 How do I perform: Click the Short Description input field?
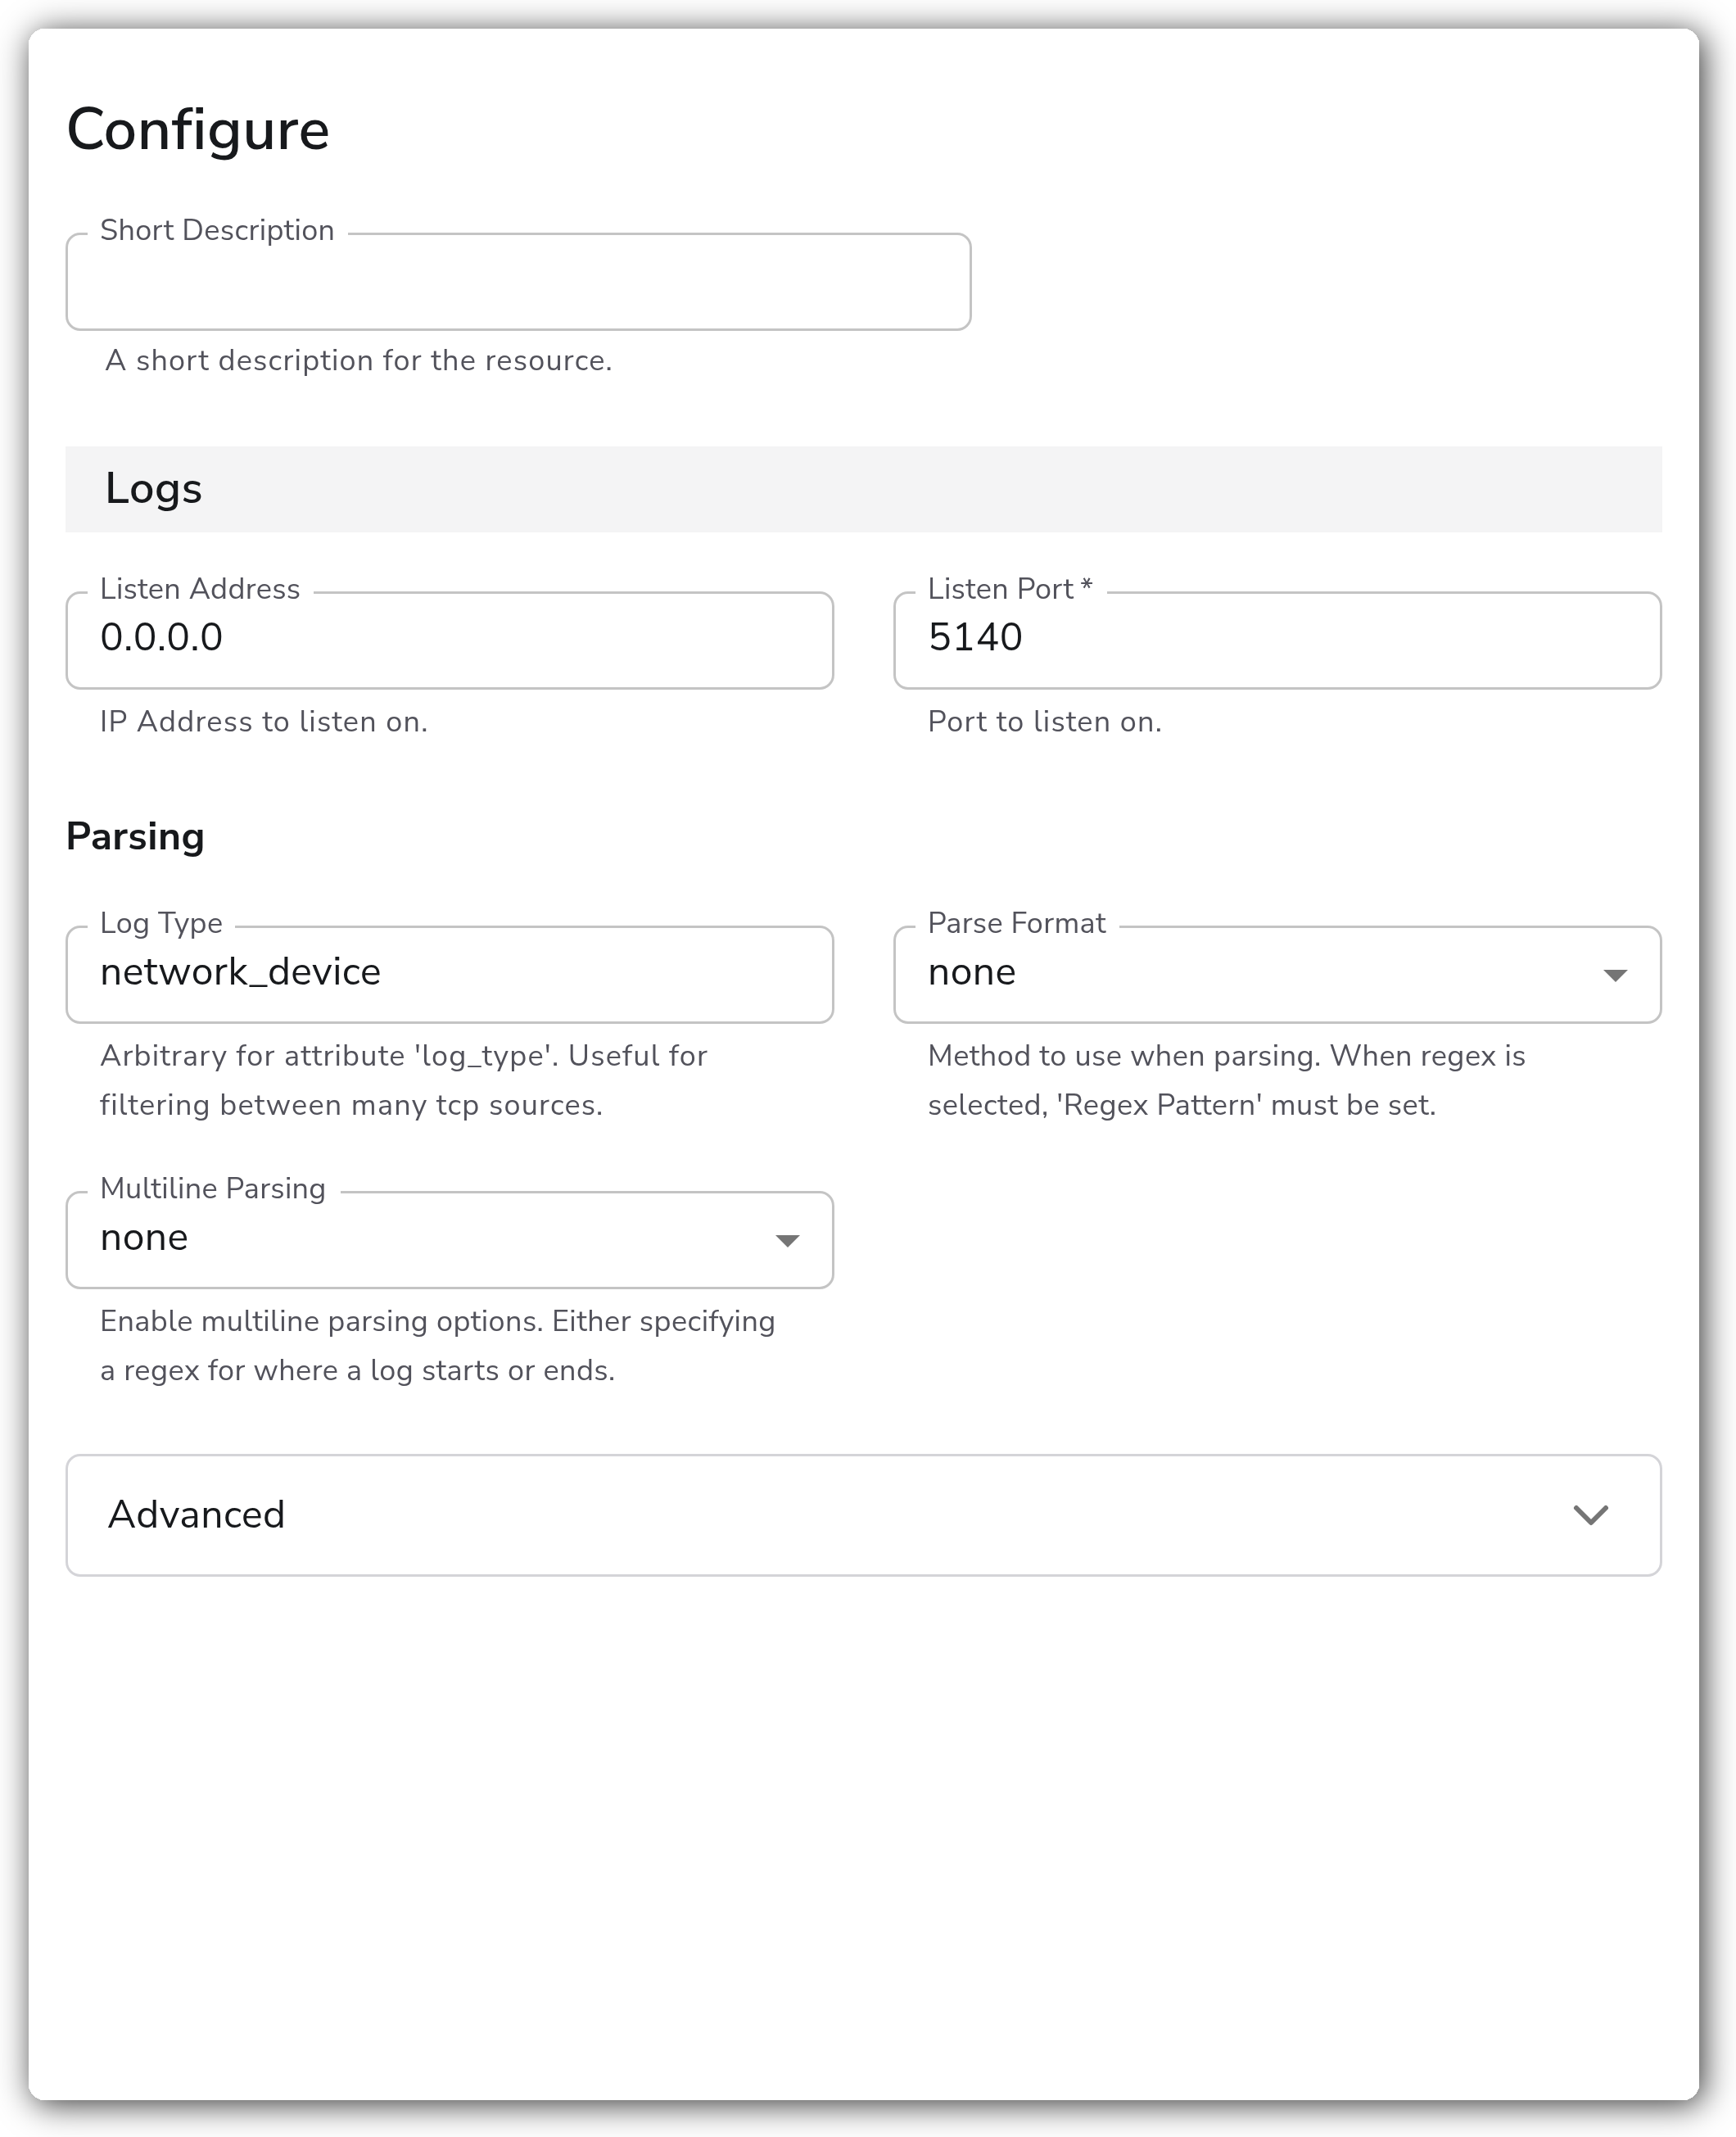(x=518, y=282)
